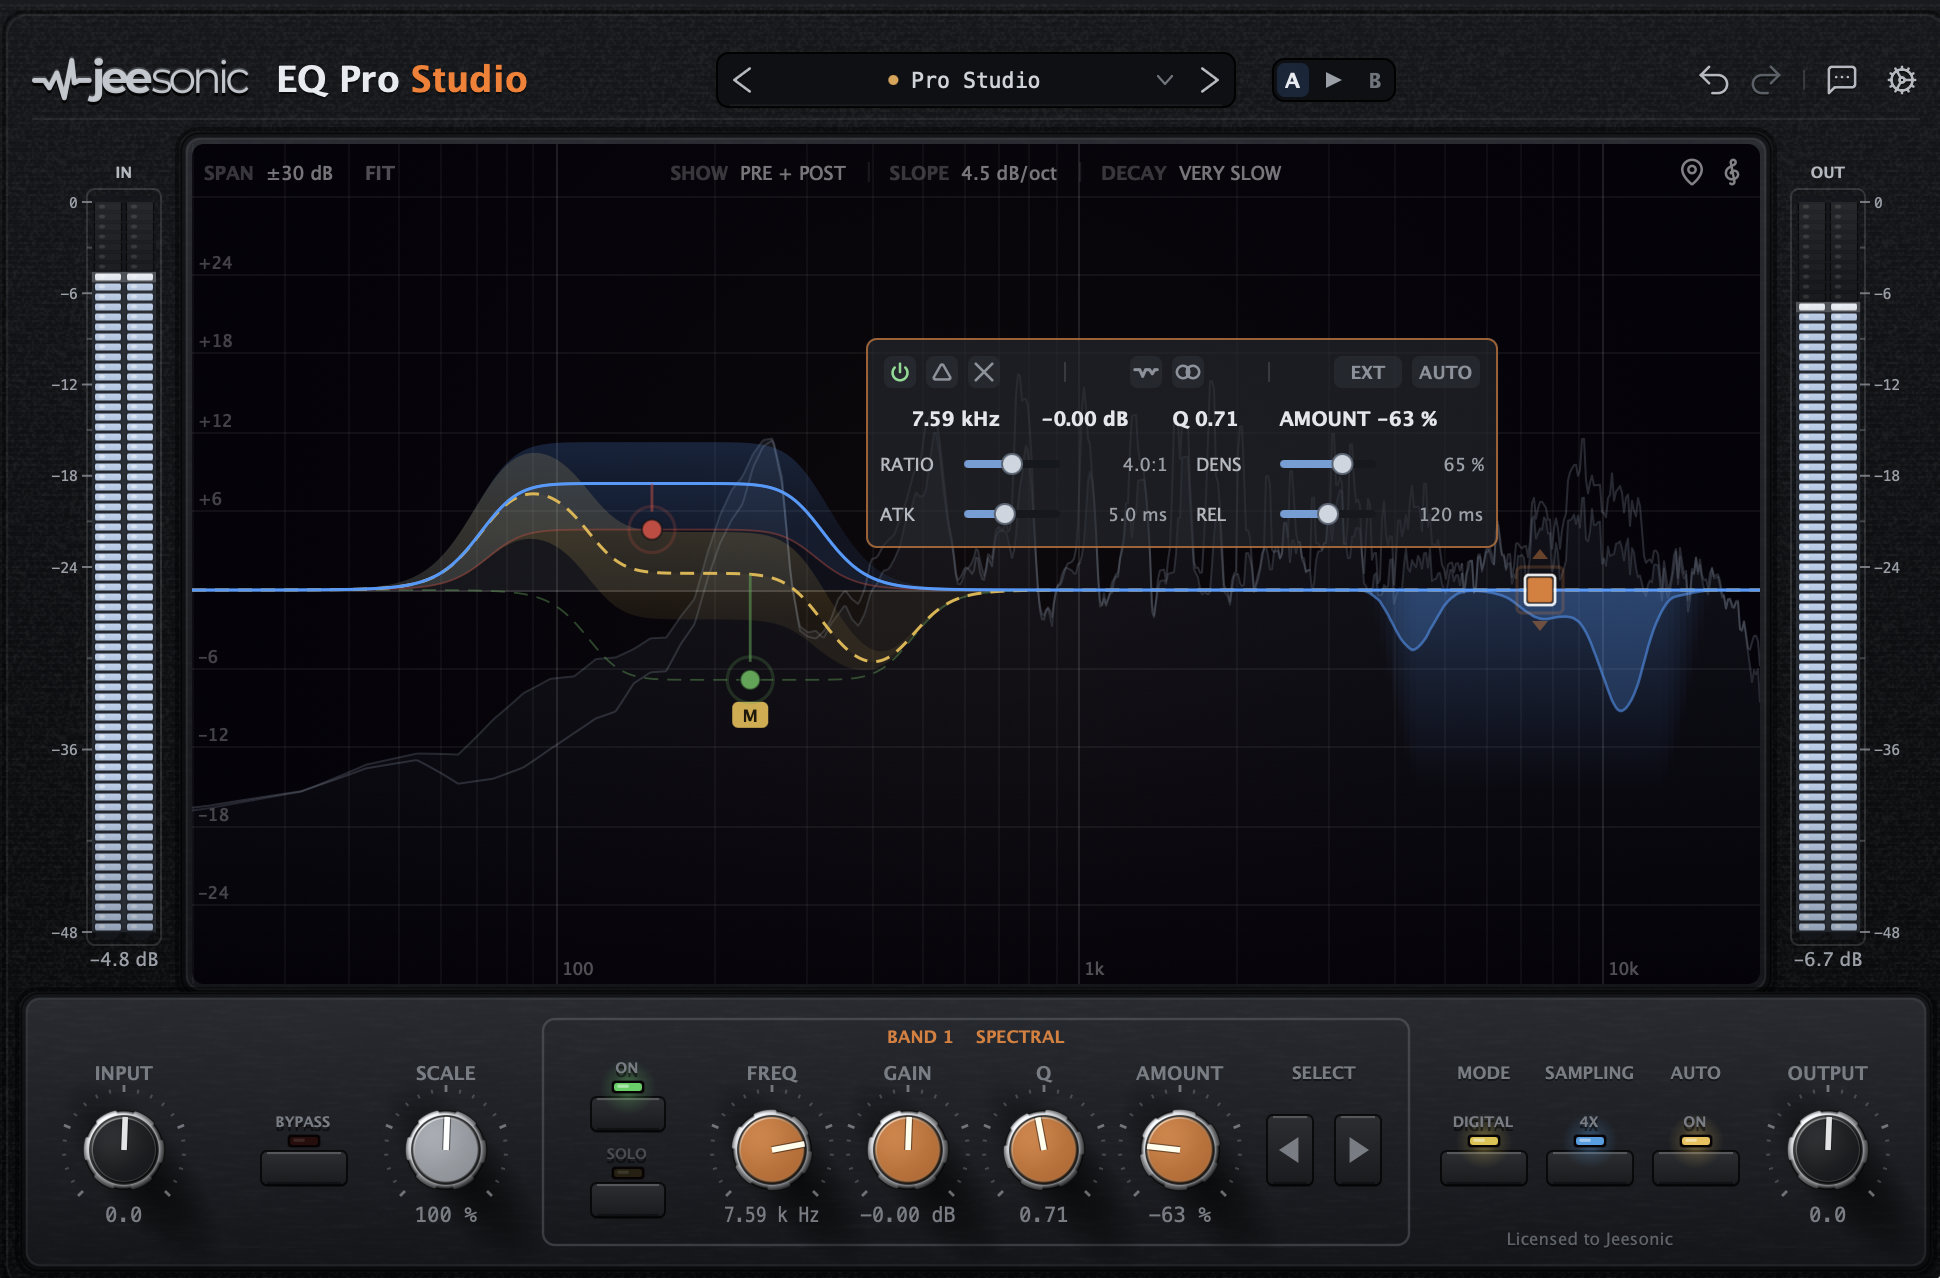Click the -4.8 dB input meter reading
Viewport: 1940px width, 1278px height.
(124, 959)
